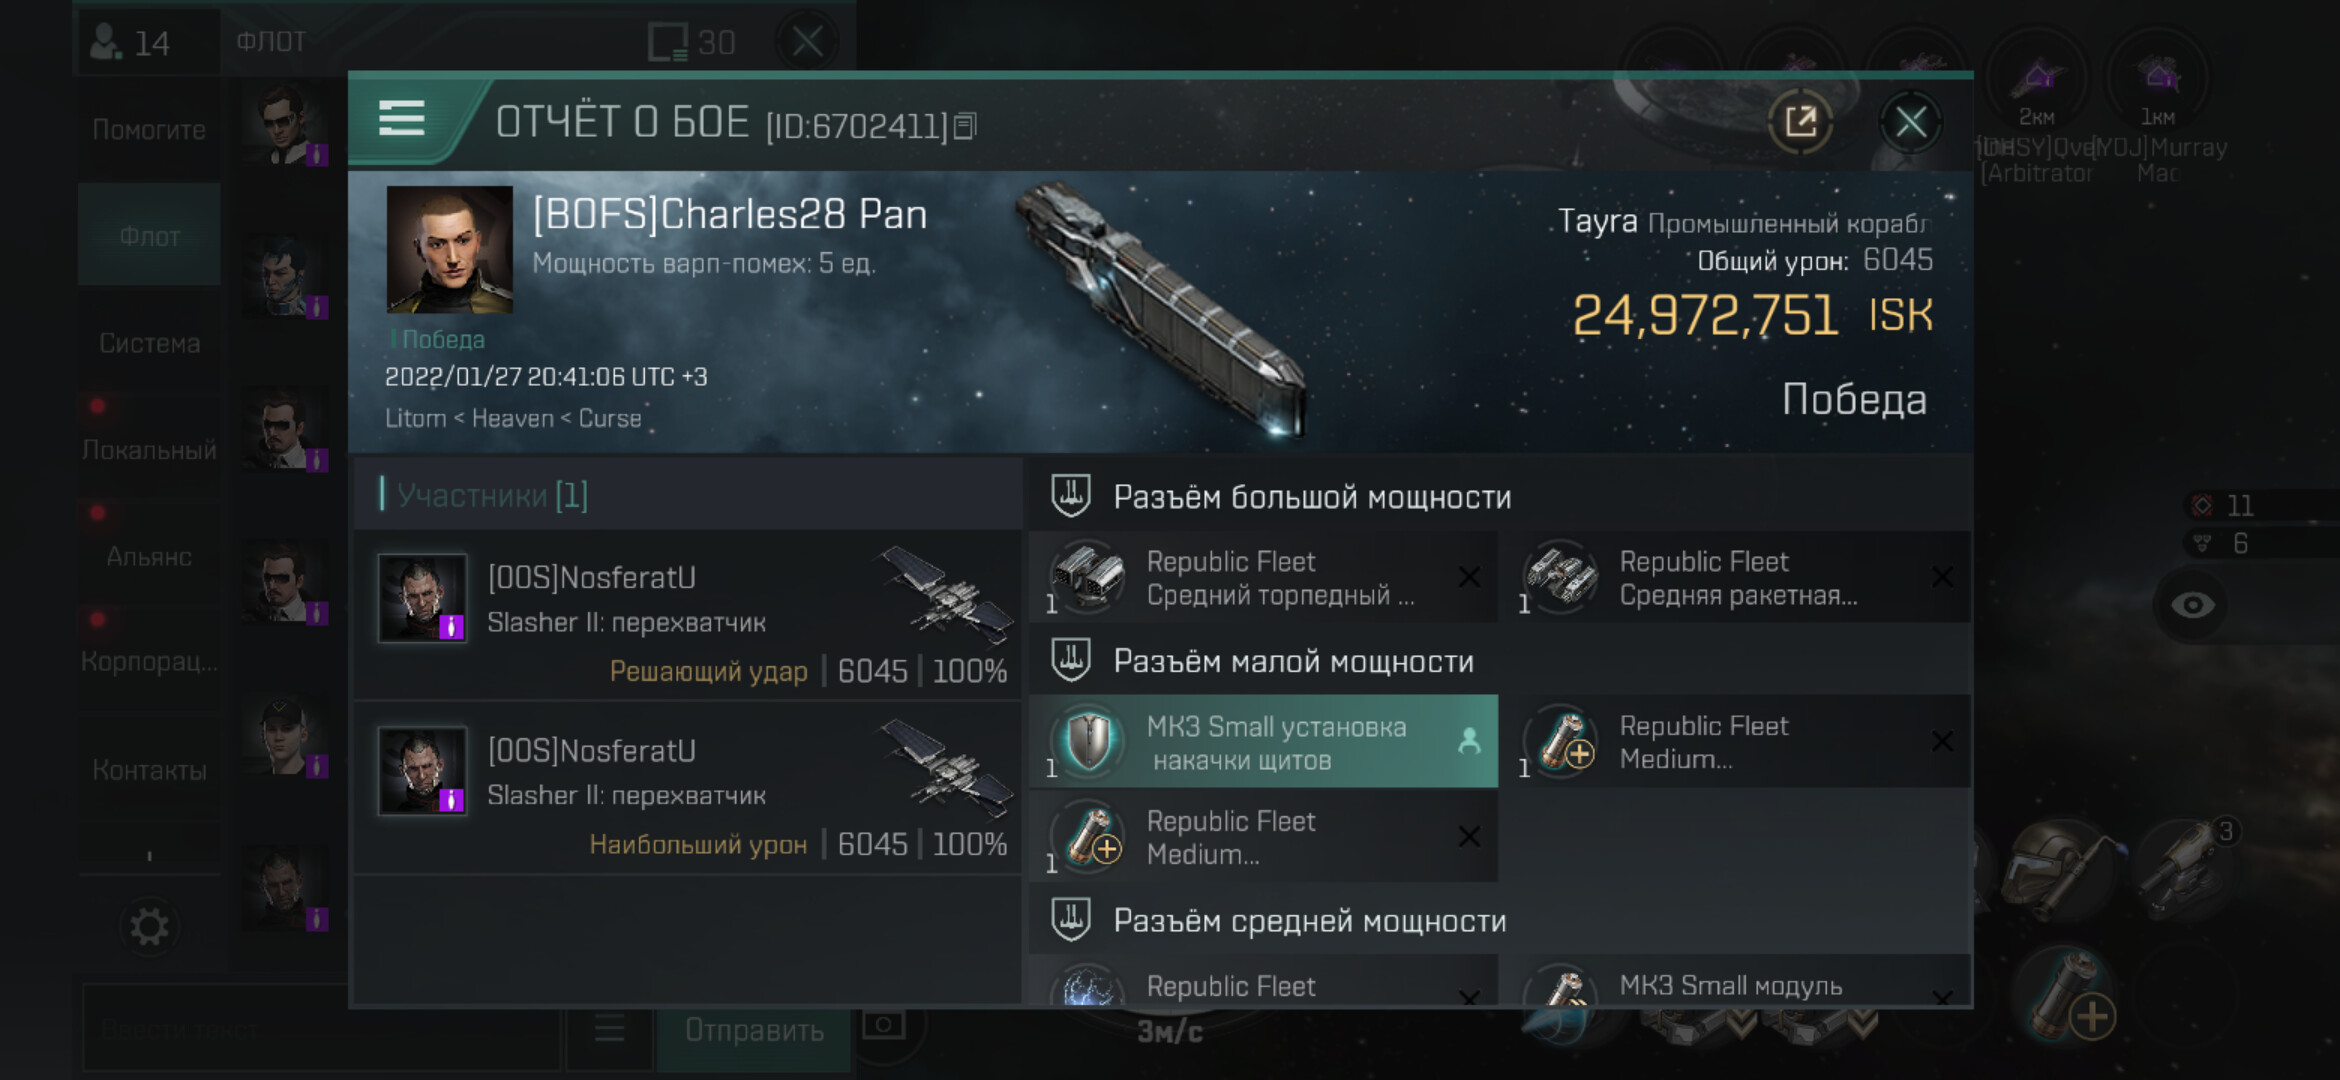Image resolution: width=2340 pixels, height=1080 pixels.
Task: Click the MK3 Small shield booster module
Action: point(1263,742)
